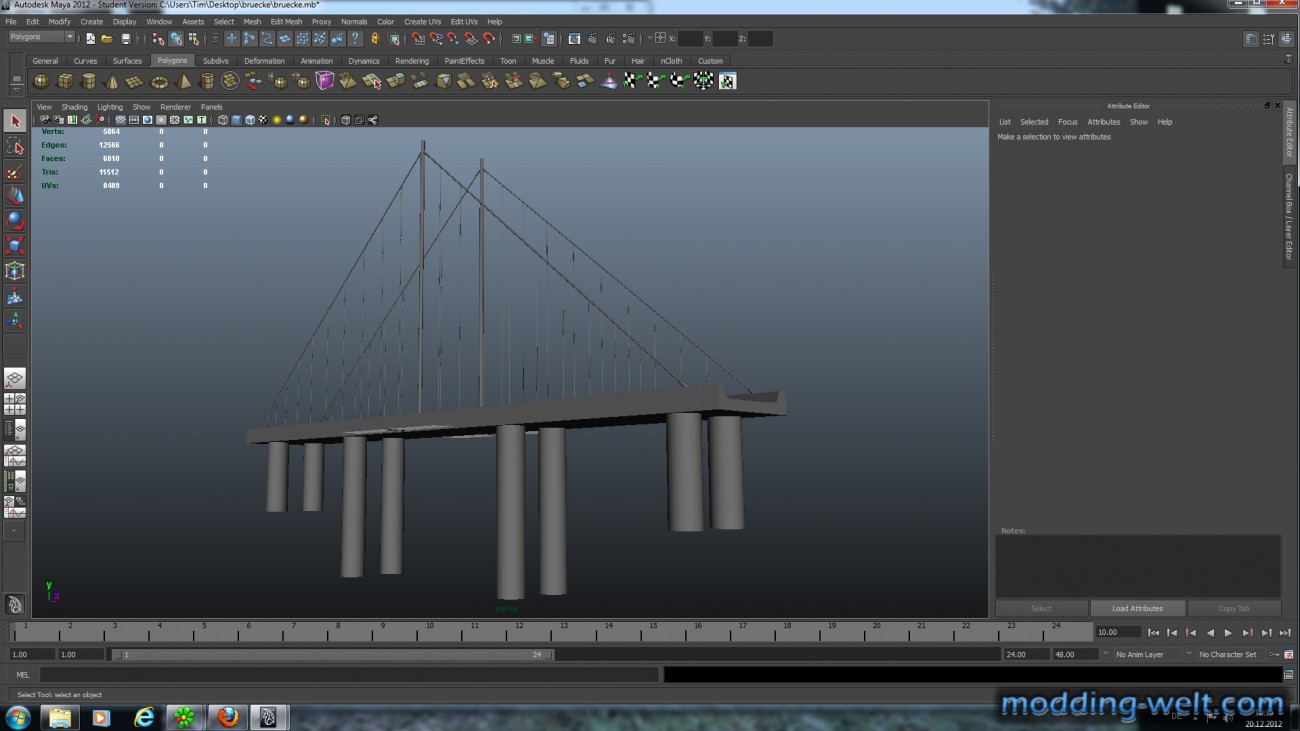Create a new scene file
This screenshot has width=1300, height=731.
coord(90,39)
